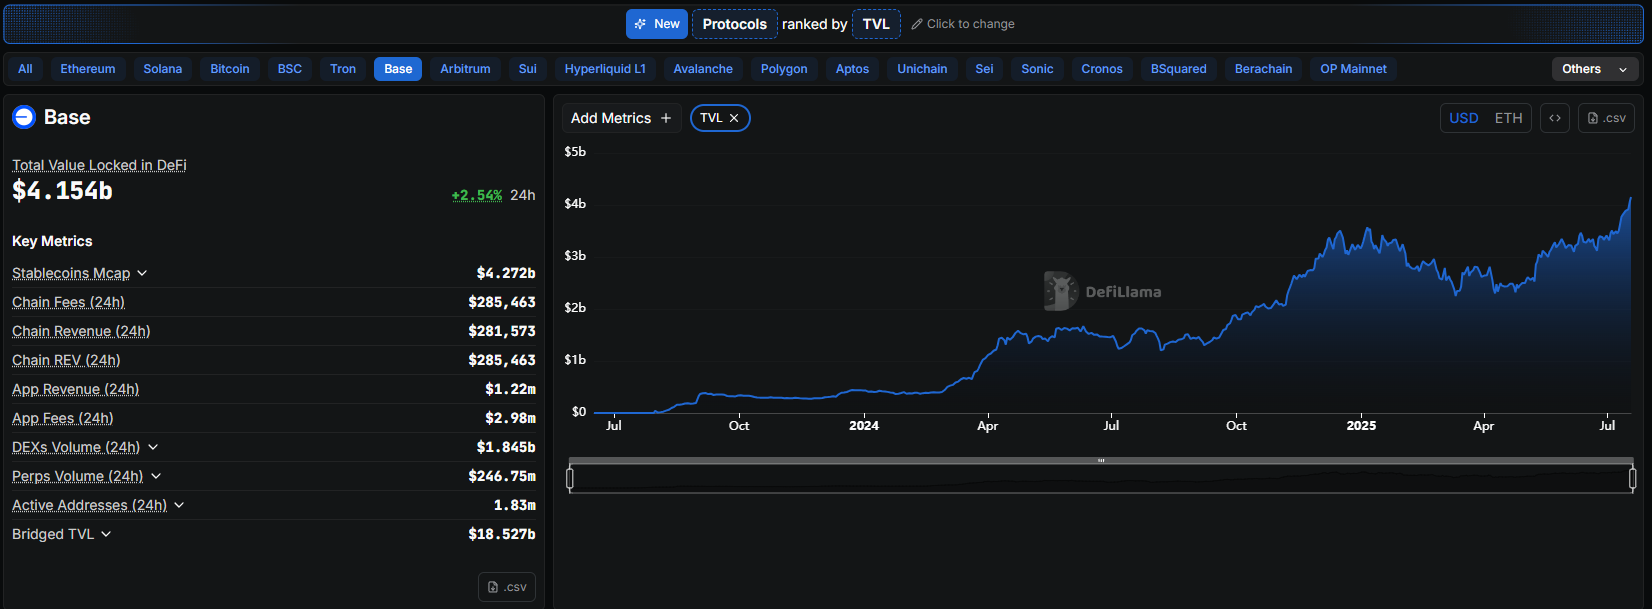Select the Ethereum chain tab

pos(88,69)
